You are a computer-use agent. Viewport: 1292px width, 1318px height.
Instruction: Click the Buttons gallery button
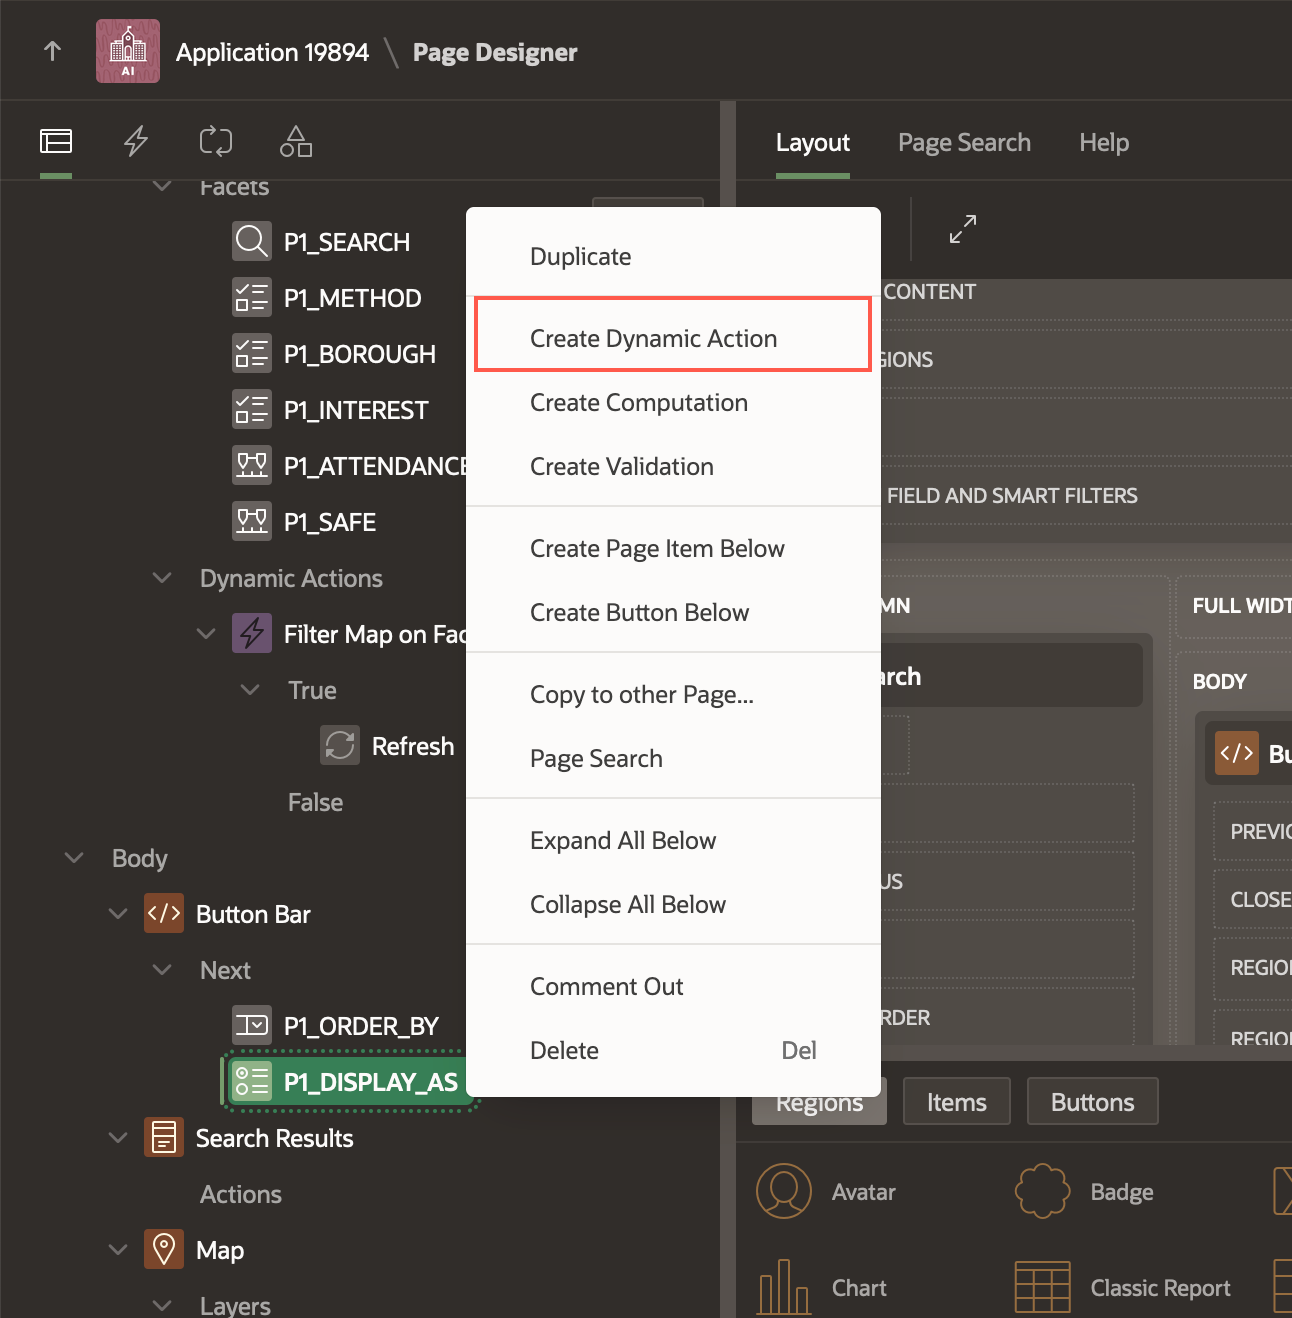[x=1092, y=1102]
